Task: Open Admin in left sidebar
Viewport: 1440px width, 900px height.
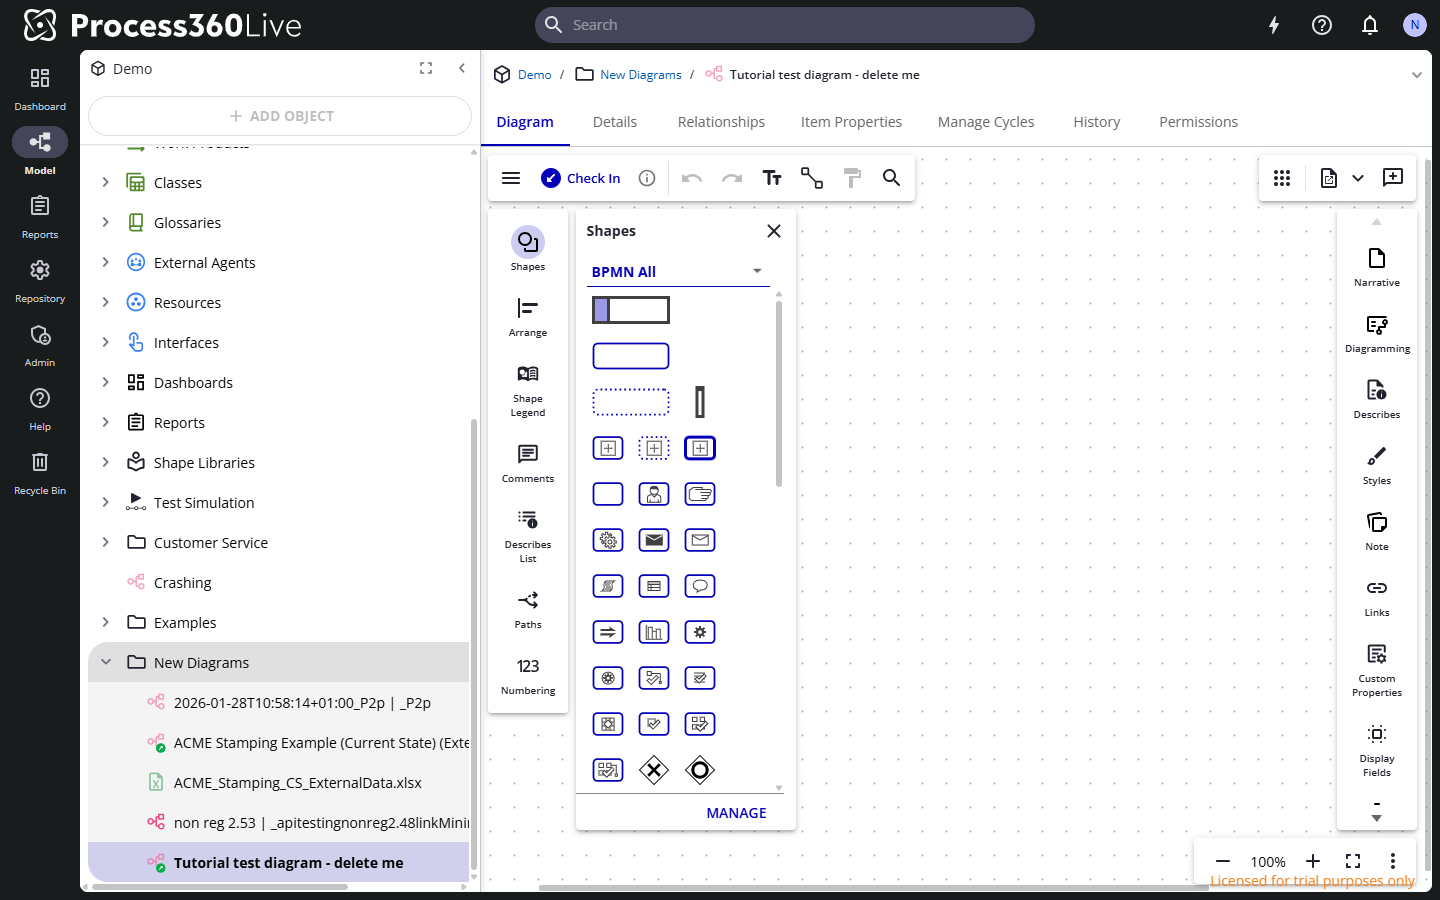Action: pyautogui.click(x=40, y=344)
